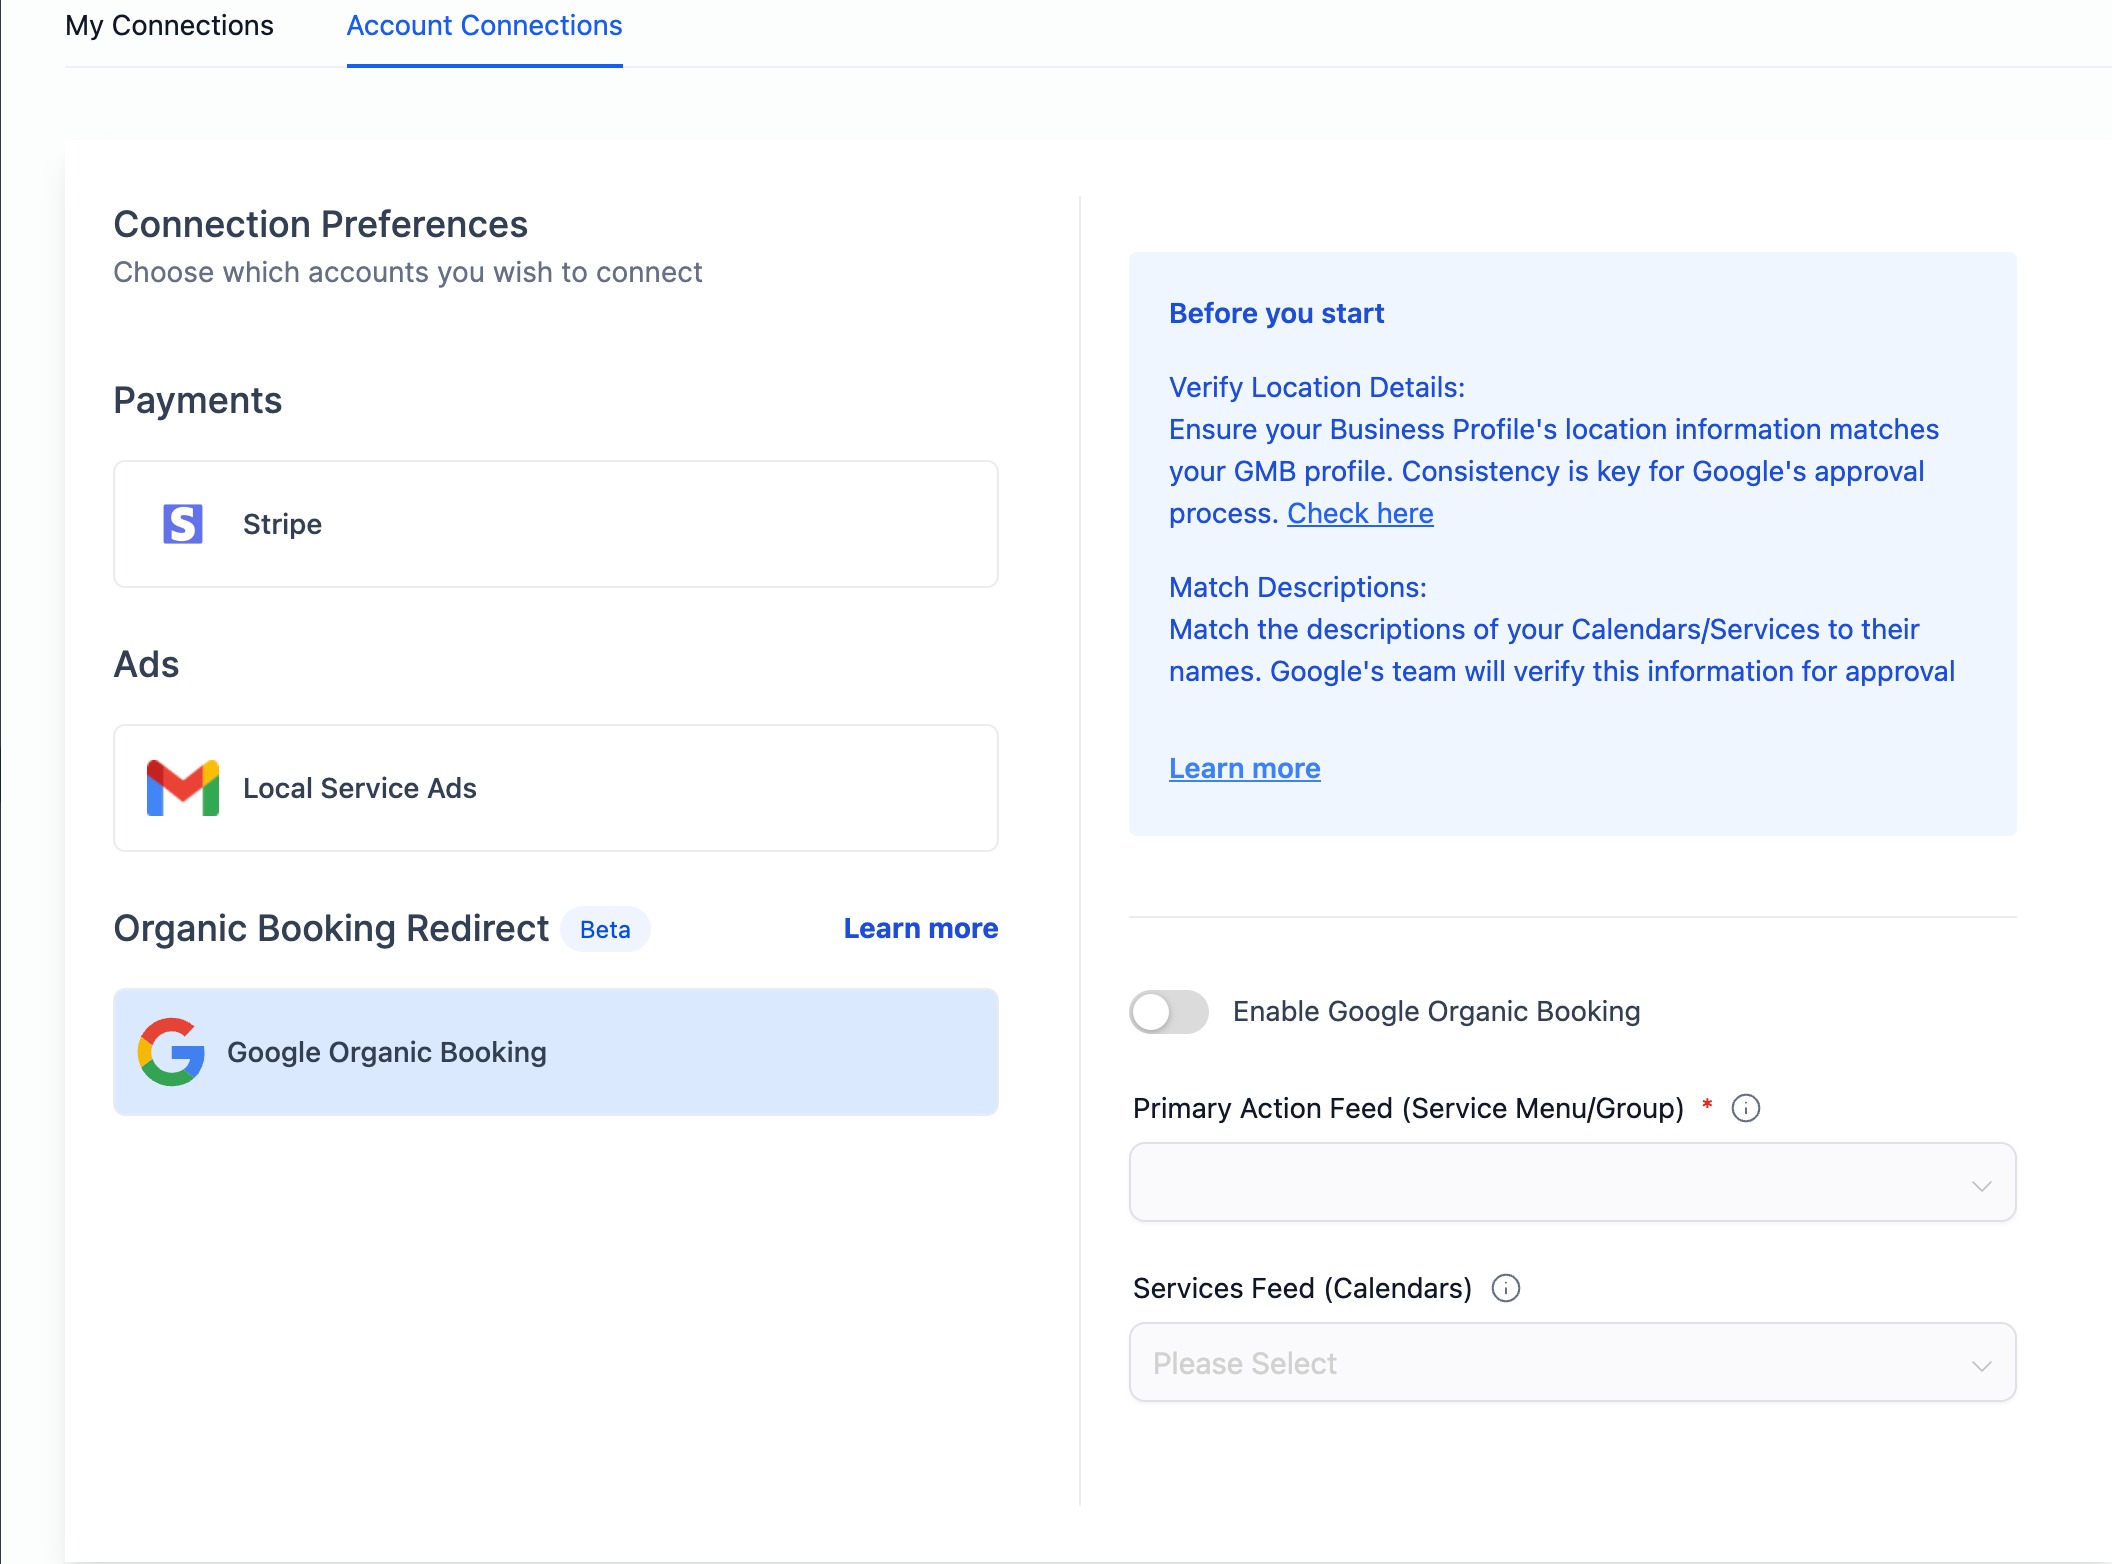
Task: Click chevron arrow in Primary Action Feed dropdown
Action: (1981, 1185)
